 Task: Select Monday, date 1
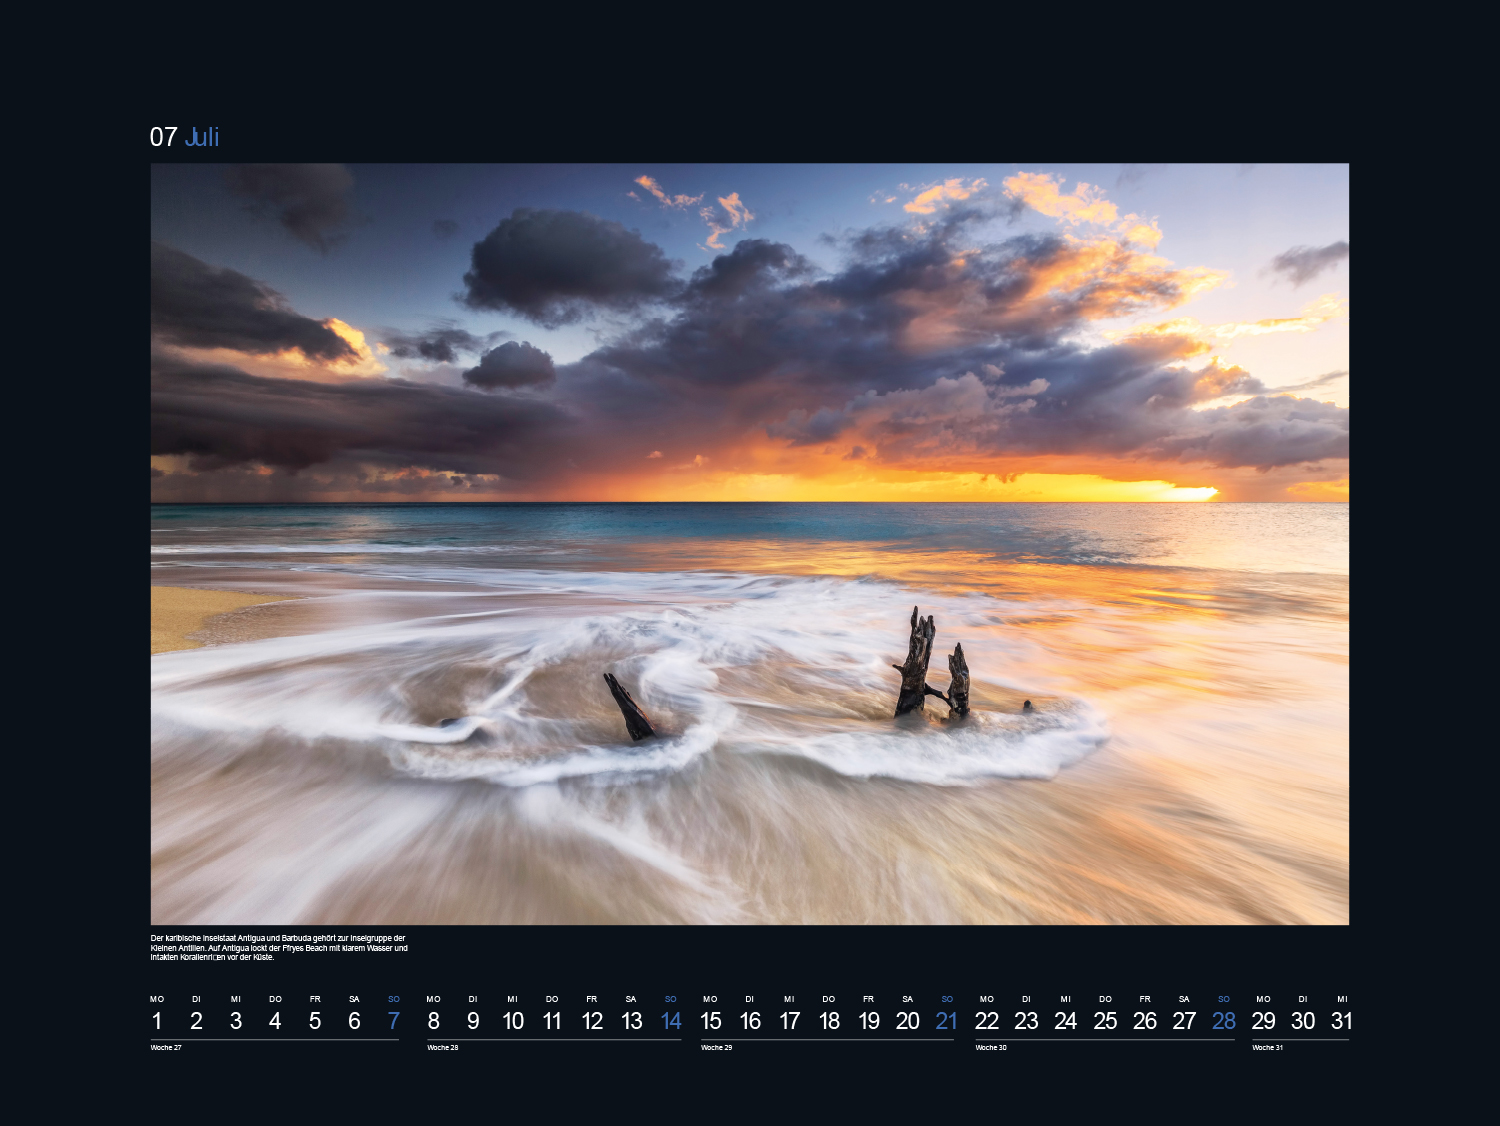(157, 1021)
